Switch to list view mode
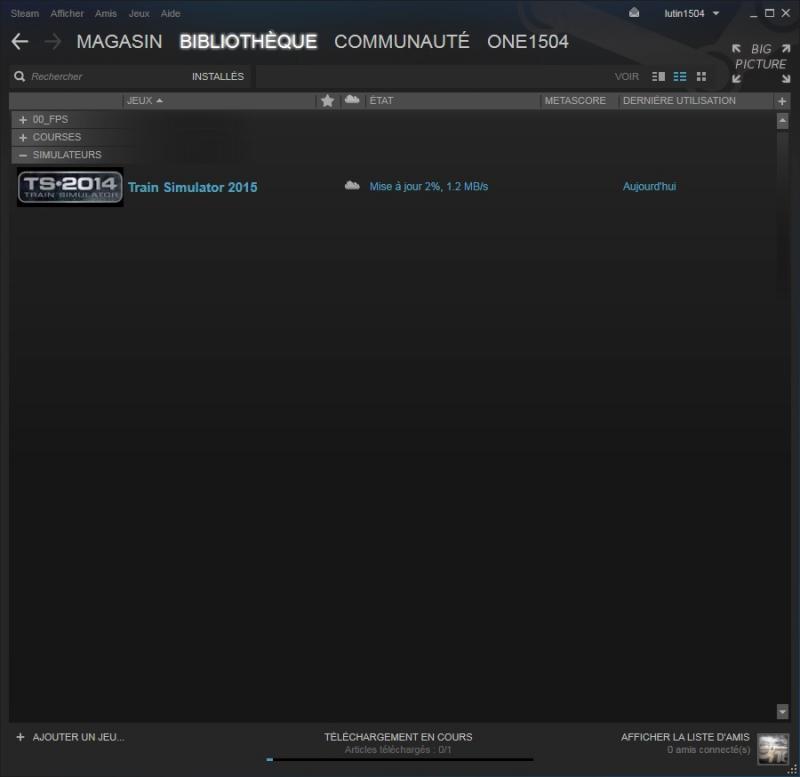The width and height of the screenshot is (800, 777). (x=680, y=77)
